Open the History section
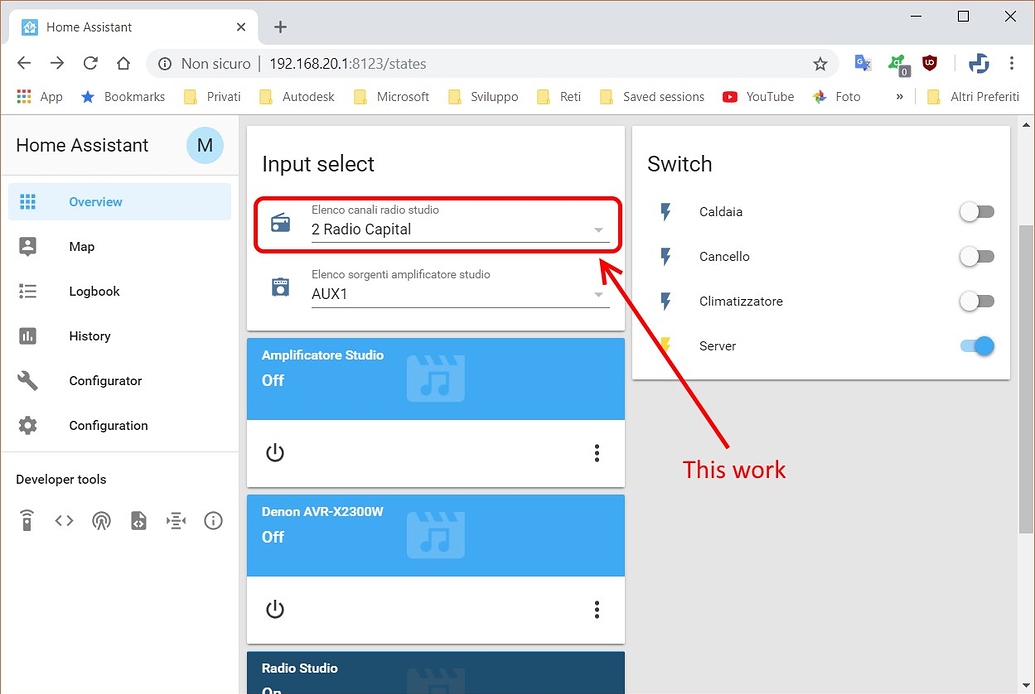1035x694 pixels. click(x=89, y=336)
